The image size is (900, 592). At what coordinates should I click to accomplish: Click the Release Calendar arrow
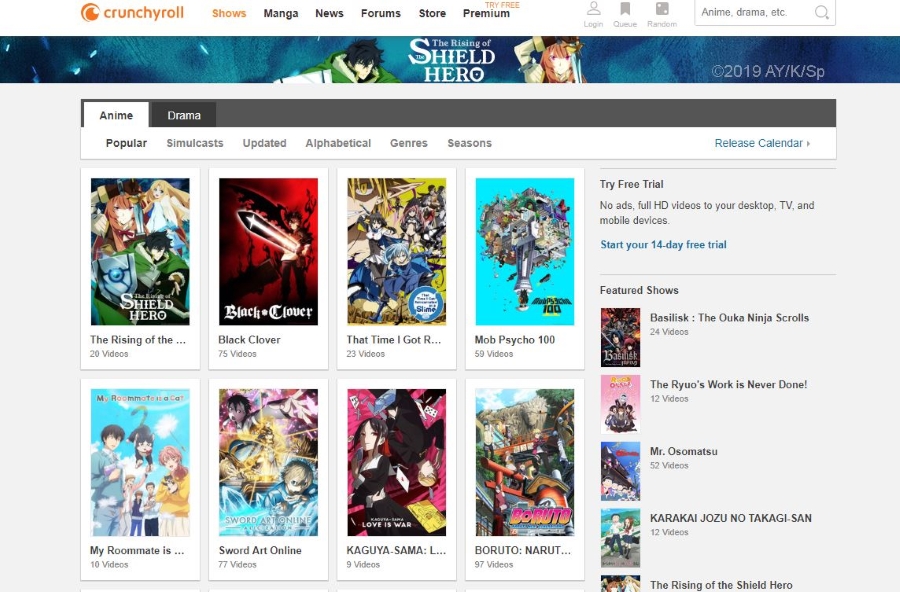[x=808, y=144]
